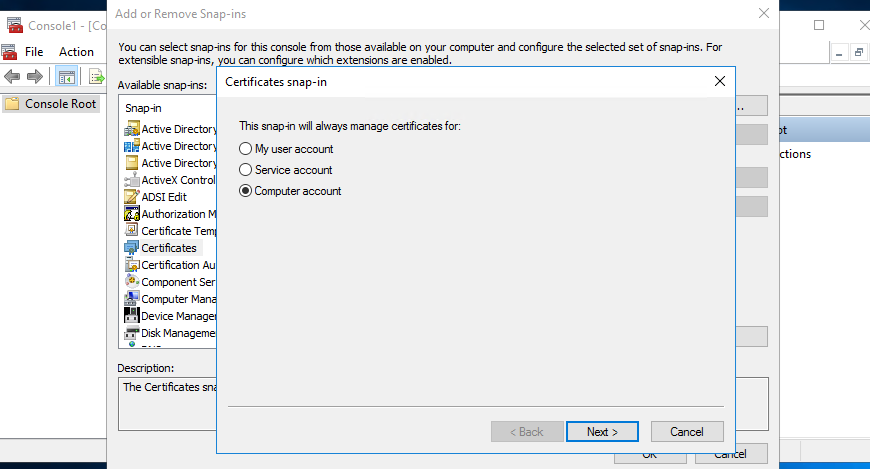Click the Forward arrow toolbar icon
The image size is (870, 469).
(x=35, y=77)
